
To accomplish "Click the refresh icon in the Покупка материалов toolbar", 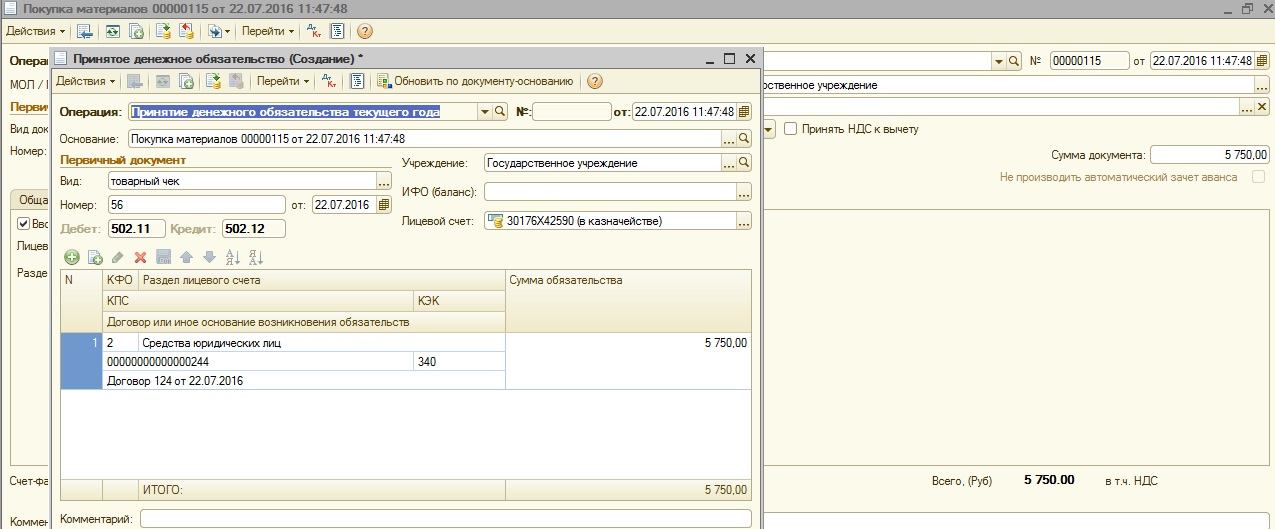I will 112,32.
